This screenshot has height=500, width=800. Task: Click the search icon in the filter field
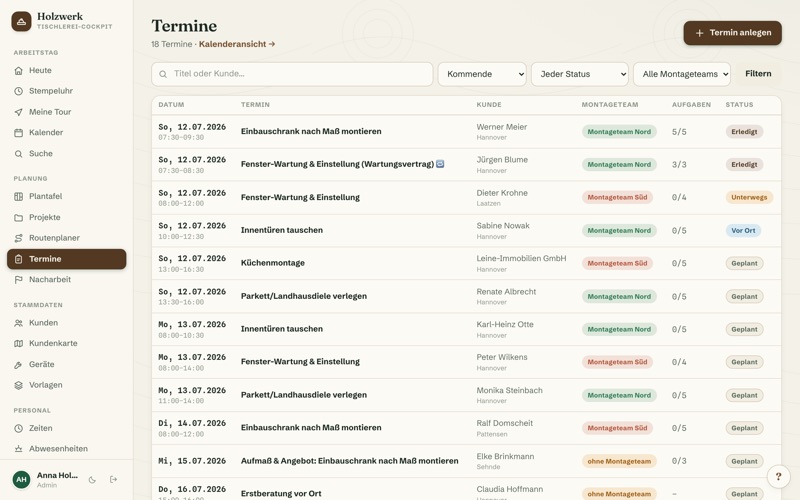click(x=163, y=74)
